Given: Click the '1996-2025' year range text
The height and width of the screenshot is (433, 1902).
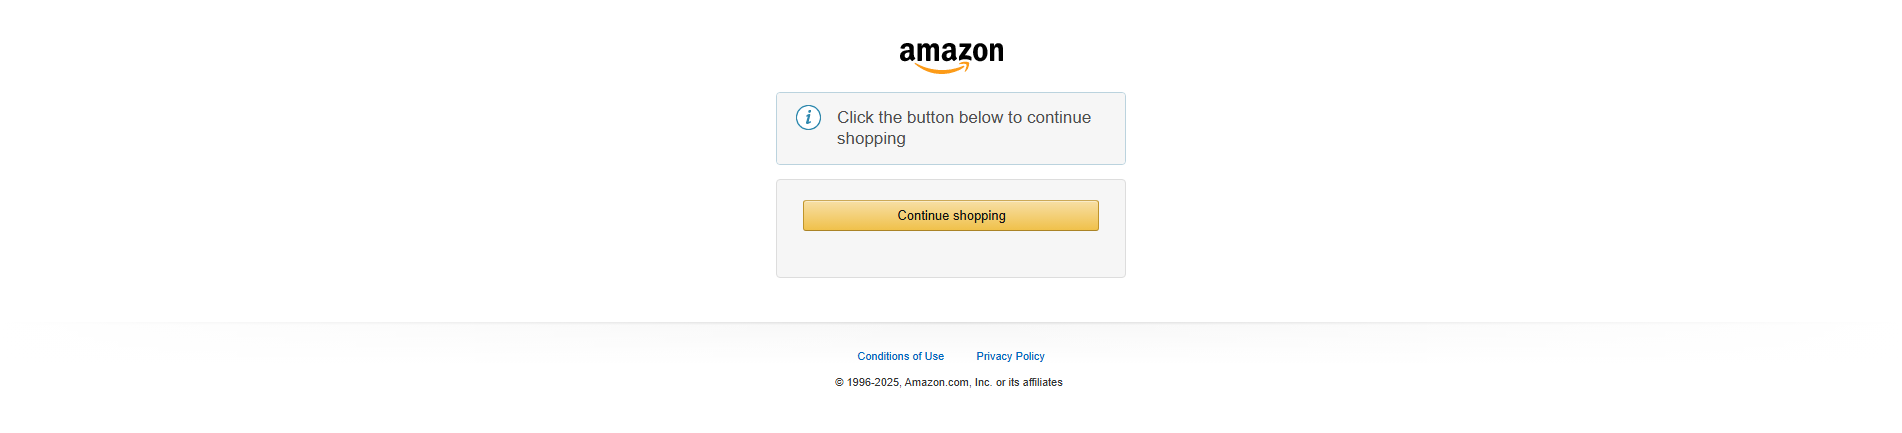Looking at the screenshot, I should point(873,382).
